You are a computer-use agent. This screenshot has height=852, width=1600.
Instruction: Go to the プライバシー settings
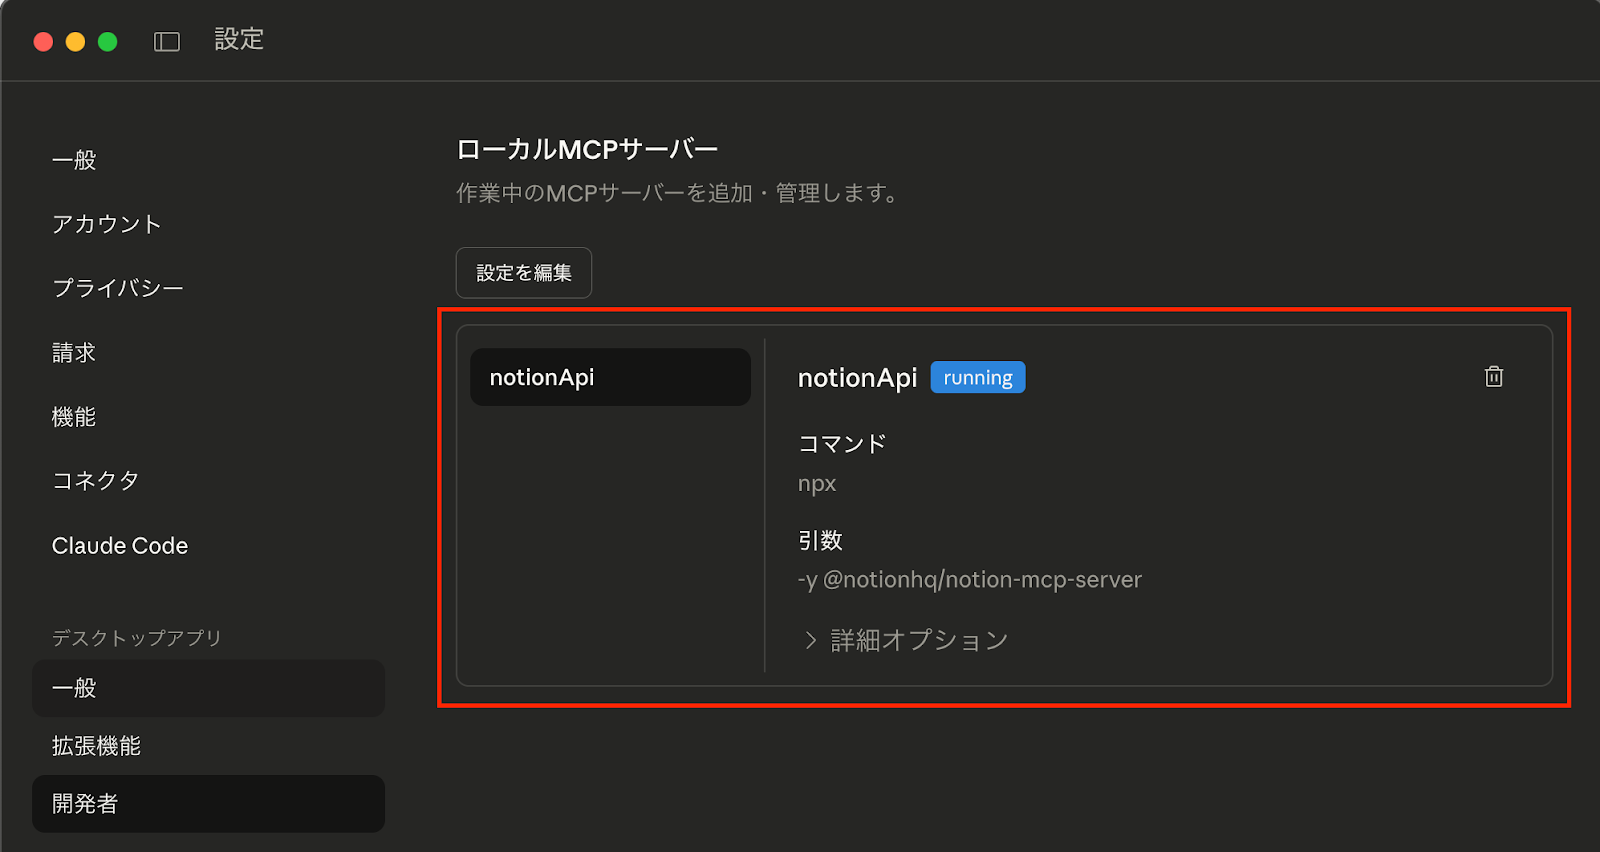pyautogui.click(x=118, y=288)
